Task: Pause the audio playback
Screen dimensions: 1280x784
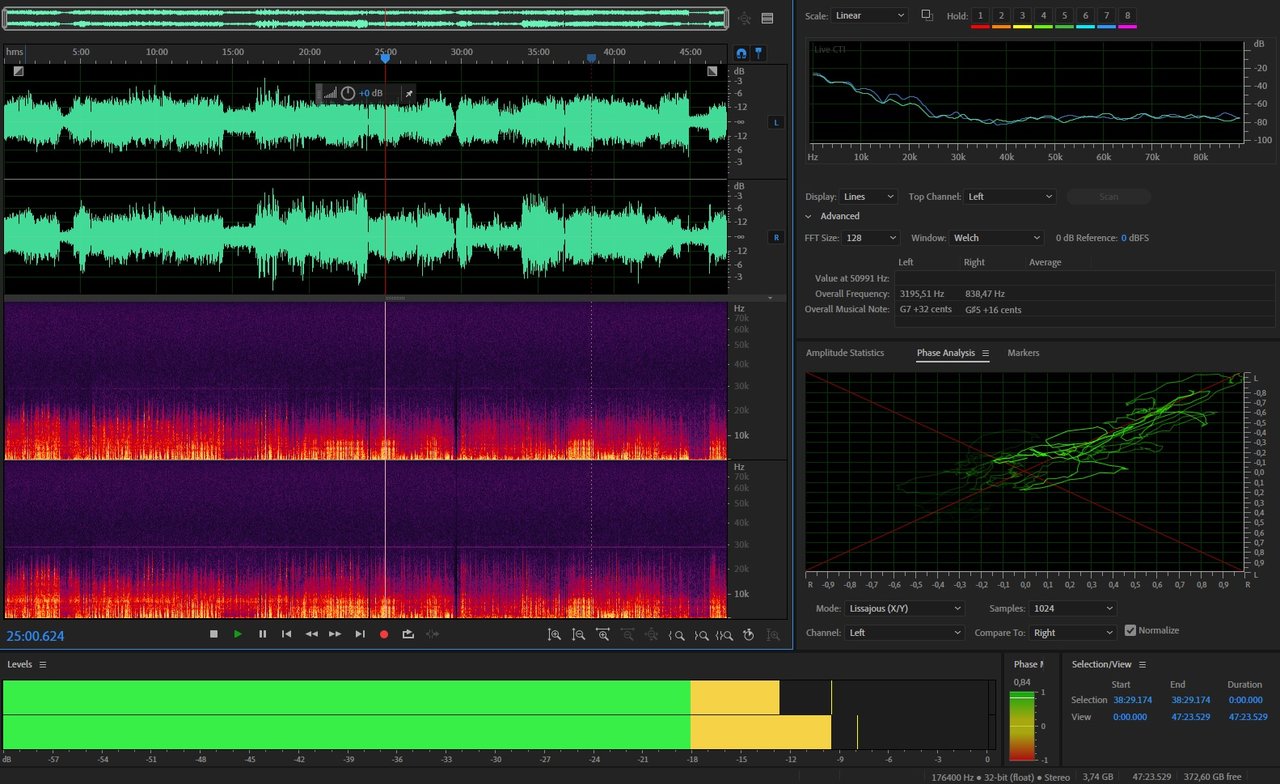Action: click(262, 634)
